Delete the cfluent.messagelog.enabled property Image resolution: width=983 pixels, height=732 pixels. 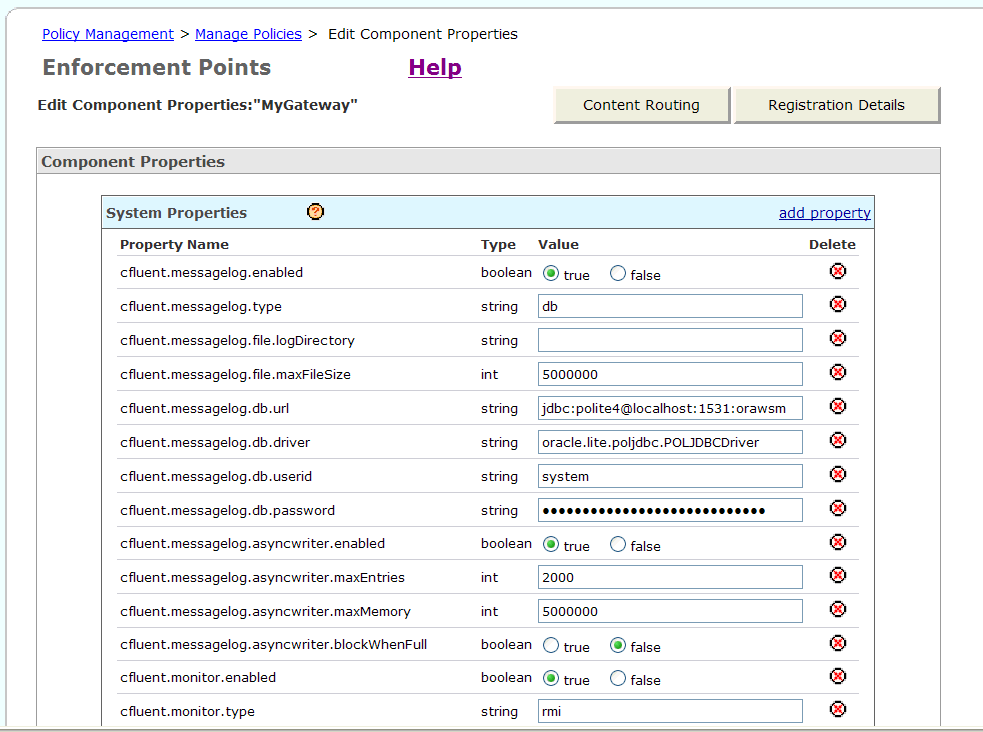click(x=838, y=271)
